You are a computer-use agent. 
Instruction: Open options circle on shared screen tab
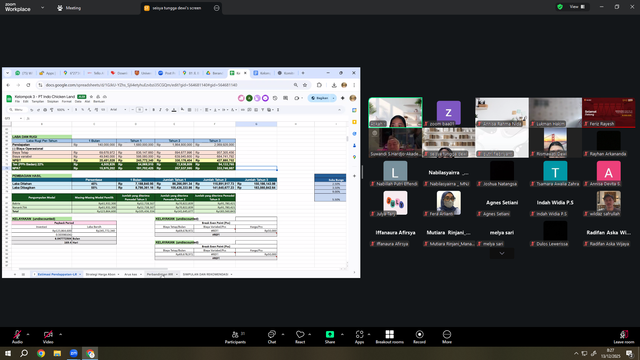(216, 8)
